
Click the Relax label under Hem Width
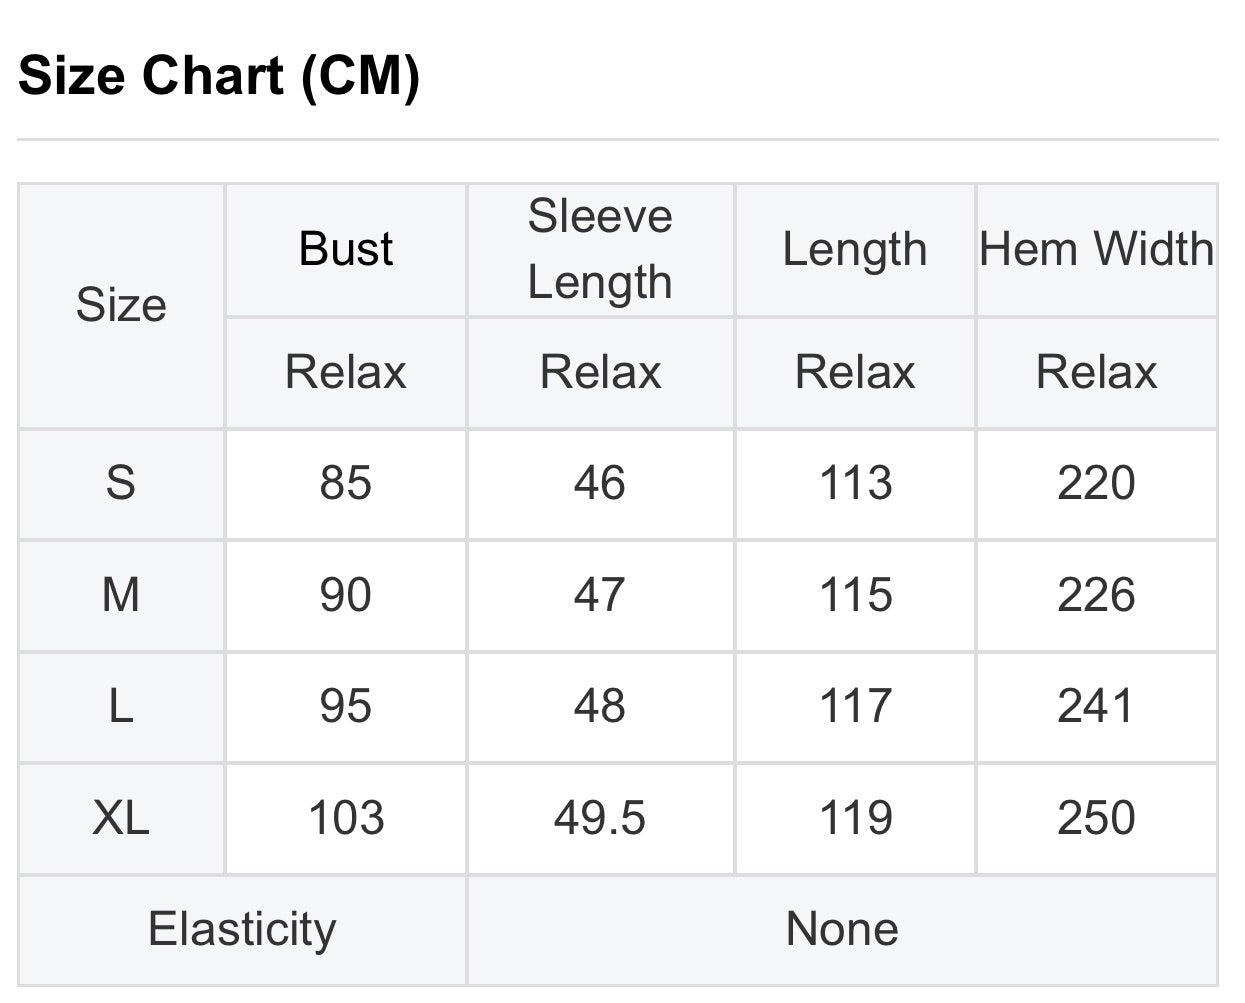tap(1096, 372)
